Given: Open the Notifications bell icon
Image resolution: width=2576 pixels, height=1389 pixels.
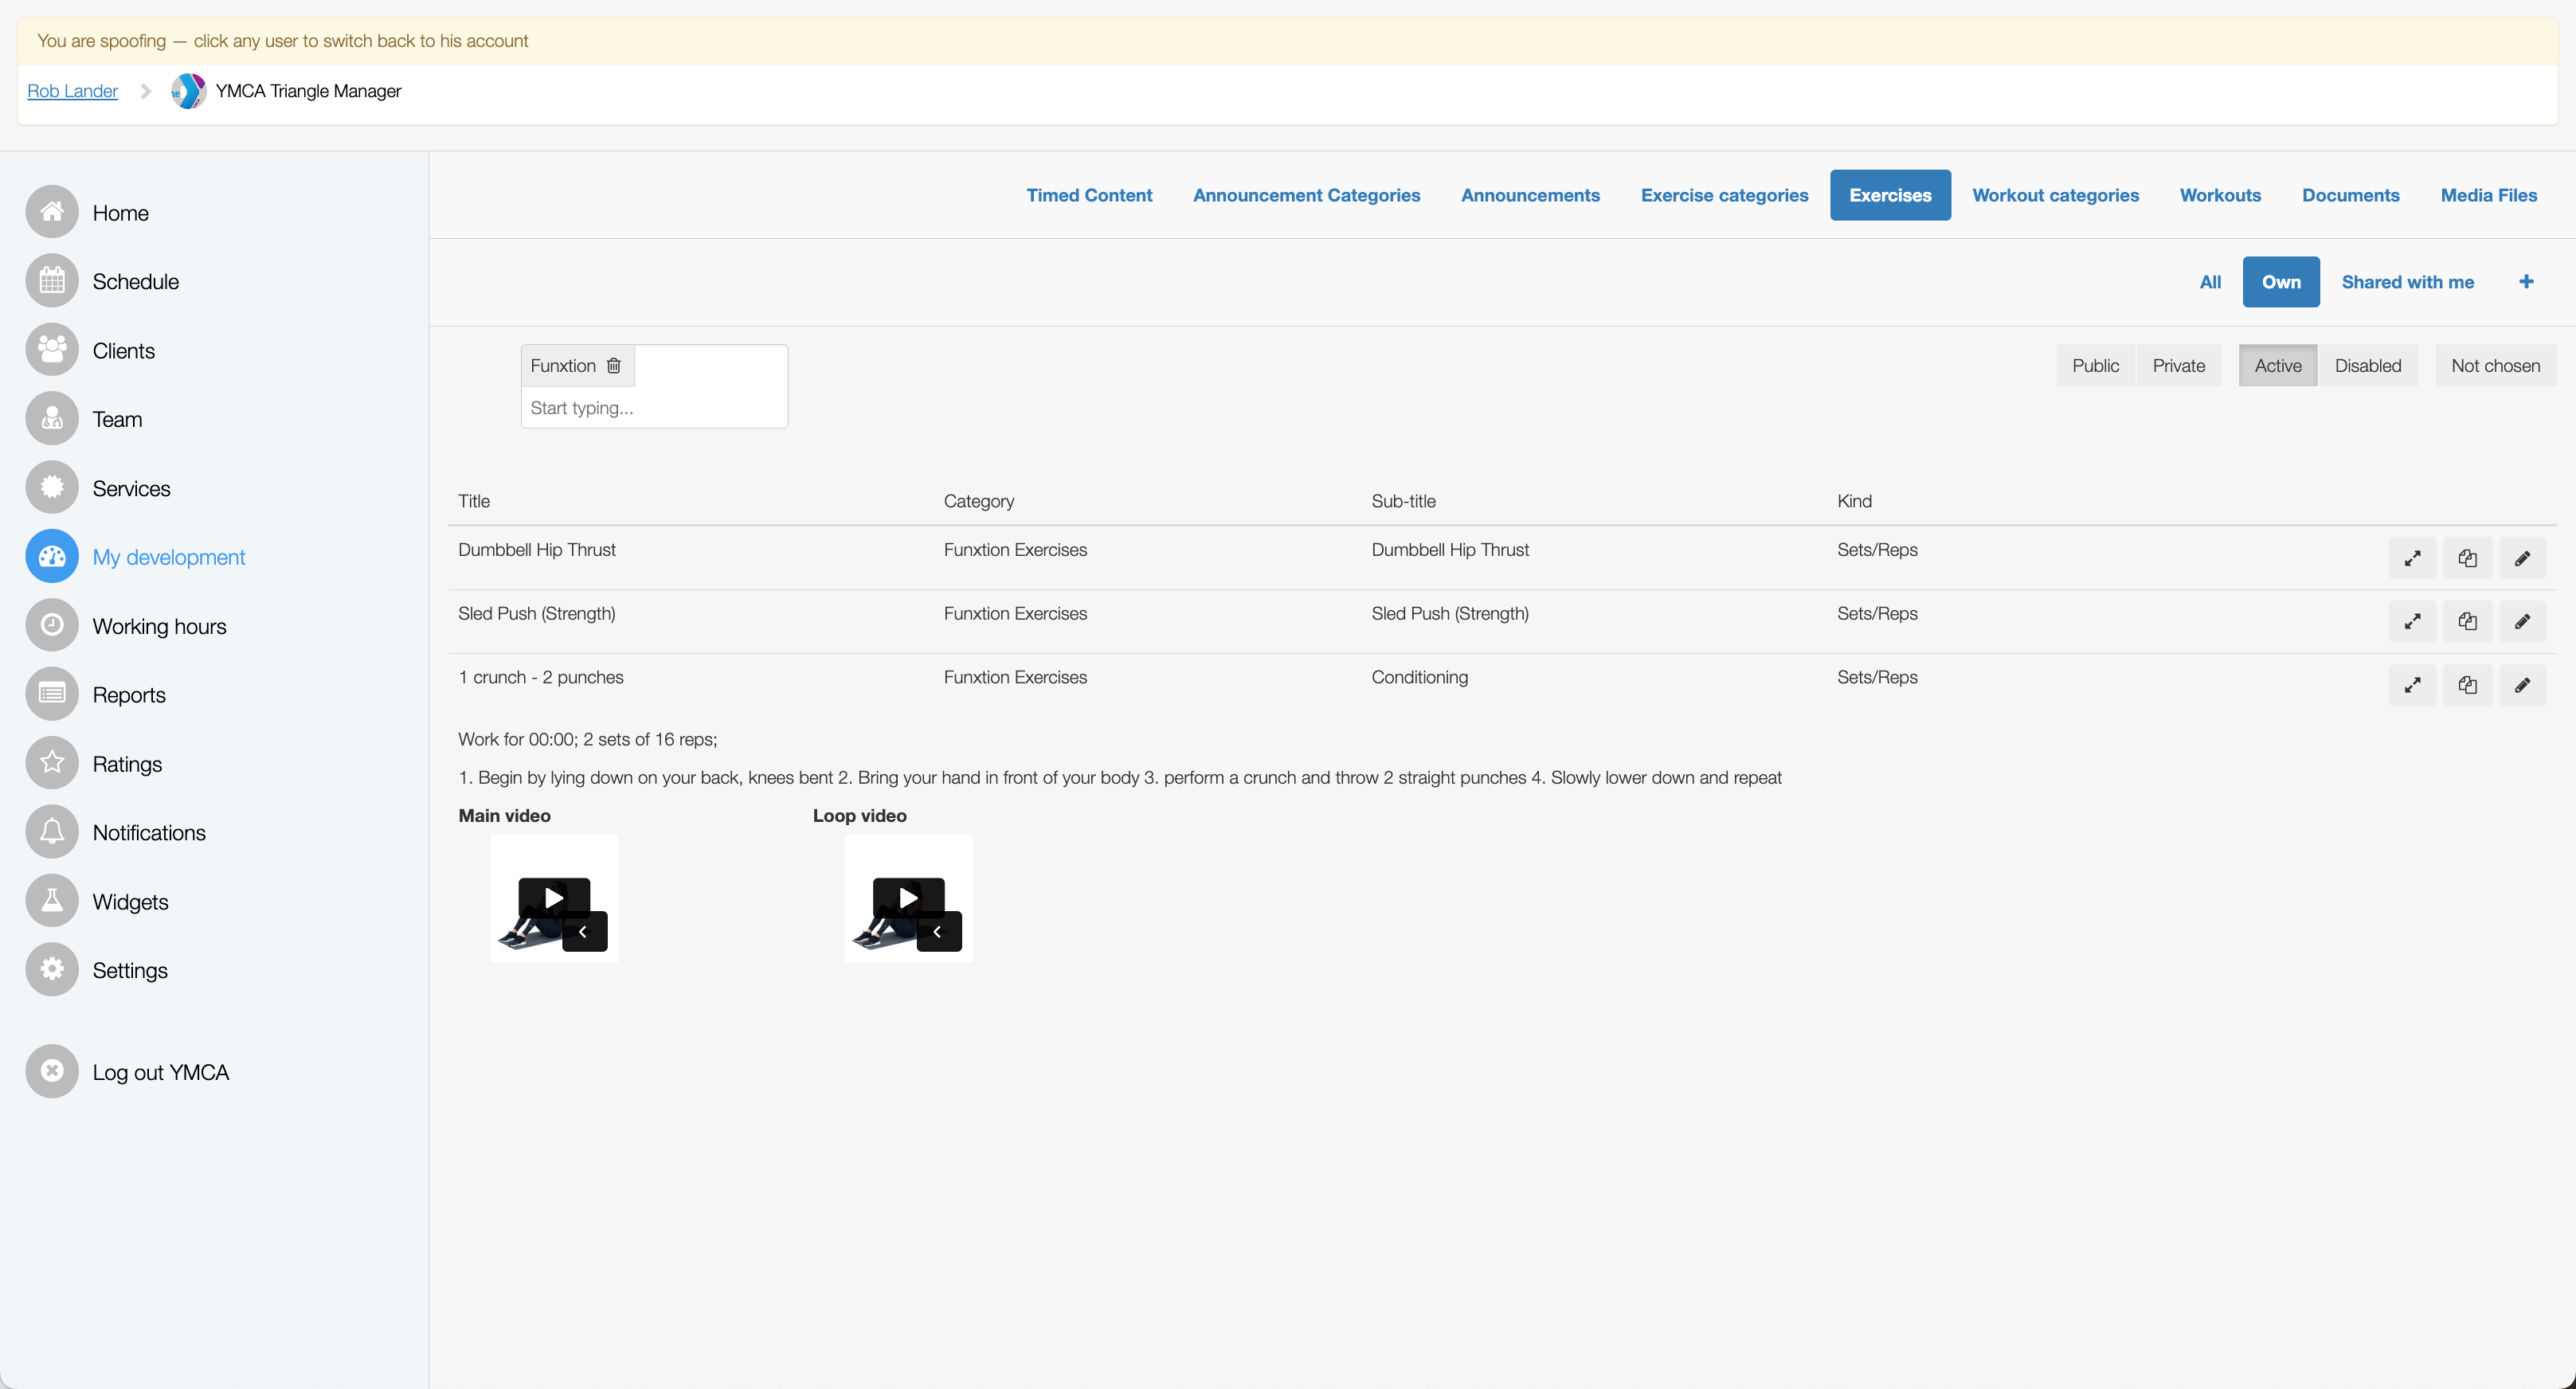Looking at the screenshot, I should coord(52,832).
